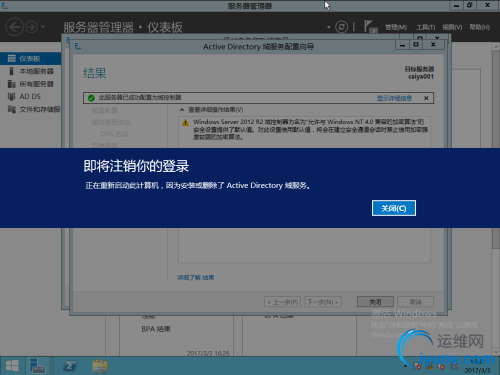500x375 pixels.
Task: Click the AD DS wizard title bar icon
Action: click(78, 46)
